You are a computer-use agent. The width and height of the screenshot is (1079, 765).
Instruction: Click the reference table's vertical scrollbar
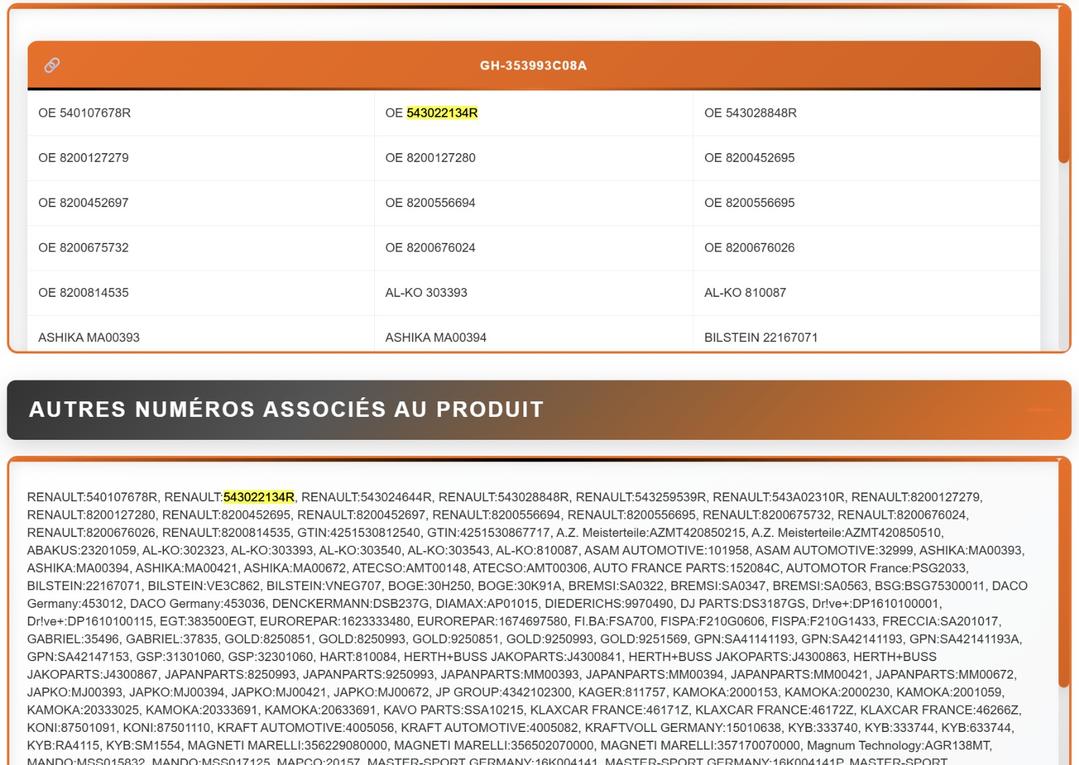tap(1063, 85)
